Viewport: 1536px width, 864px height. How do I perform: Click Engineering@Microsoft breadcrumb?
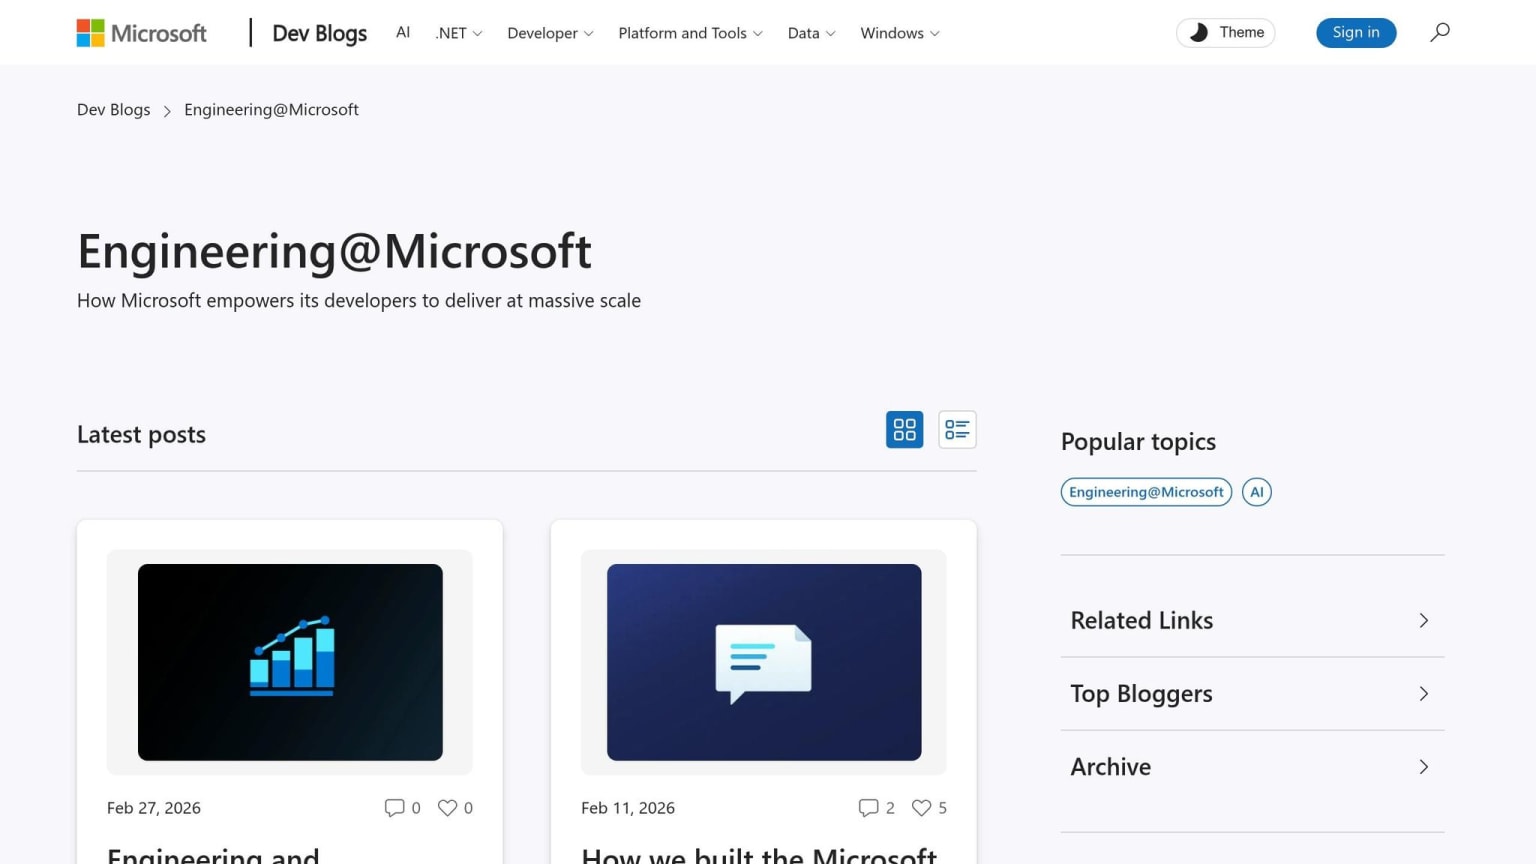click(x=271, y=109)
